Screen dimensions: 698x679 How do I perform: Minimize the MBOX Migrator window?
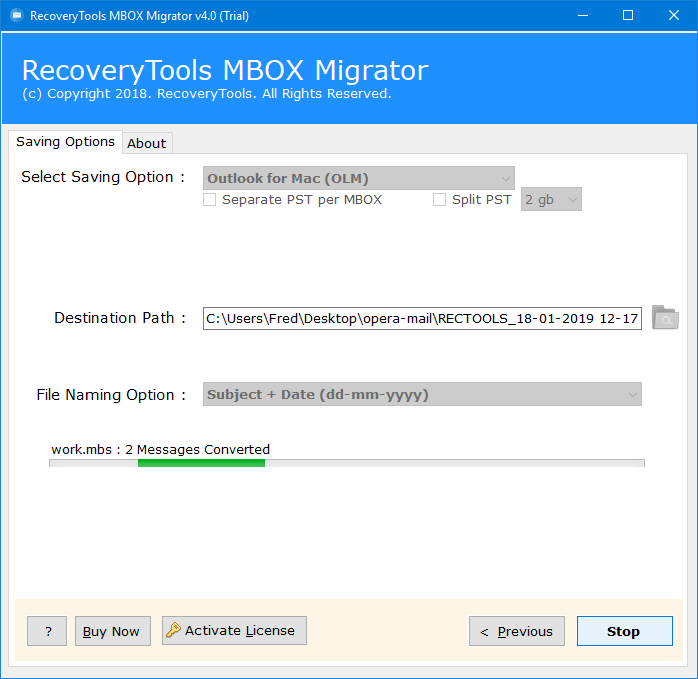[583, 16]
